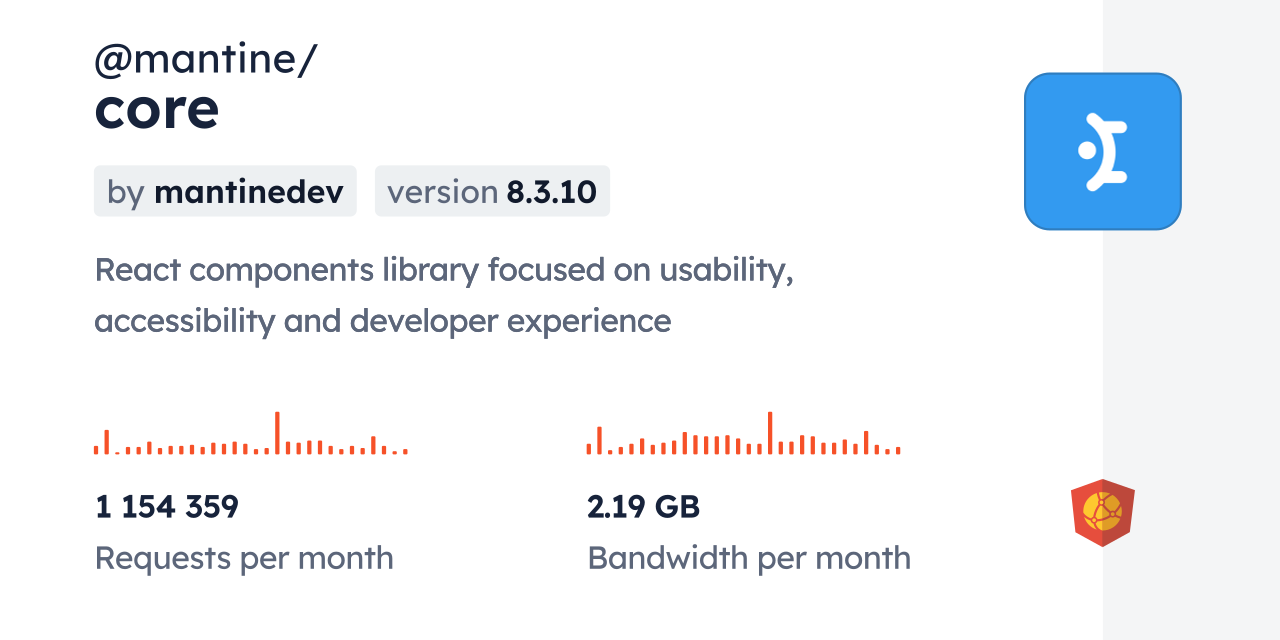Select the "2.19 GB" bandwidth value
The height and width of the screenshot is (640, 1280).
[643, 507]
